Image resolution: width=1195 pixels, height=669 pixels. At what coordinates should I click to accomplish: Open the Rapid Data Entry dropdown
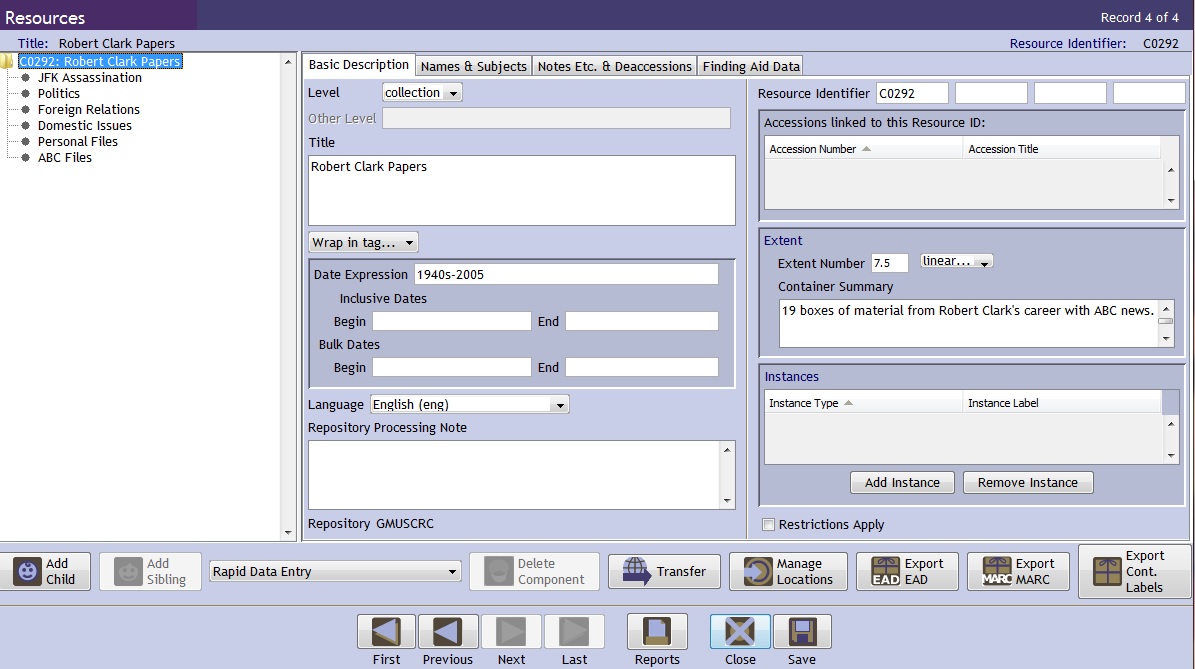coord(334,572)
